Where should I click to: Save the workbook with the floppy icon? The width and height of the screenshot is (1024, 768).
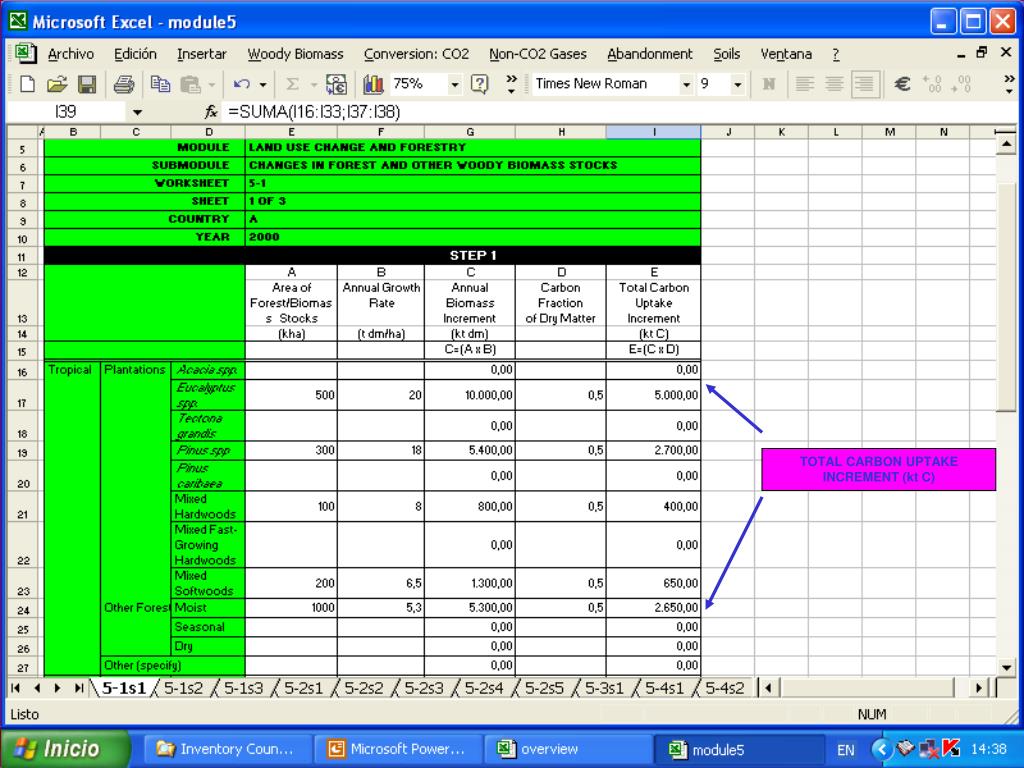coord(87,84)
